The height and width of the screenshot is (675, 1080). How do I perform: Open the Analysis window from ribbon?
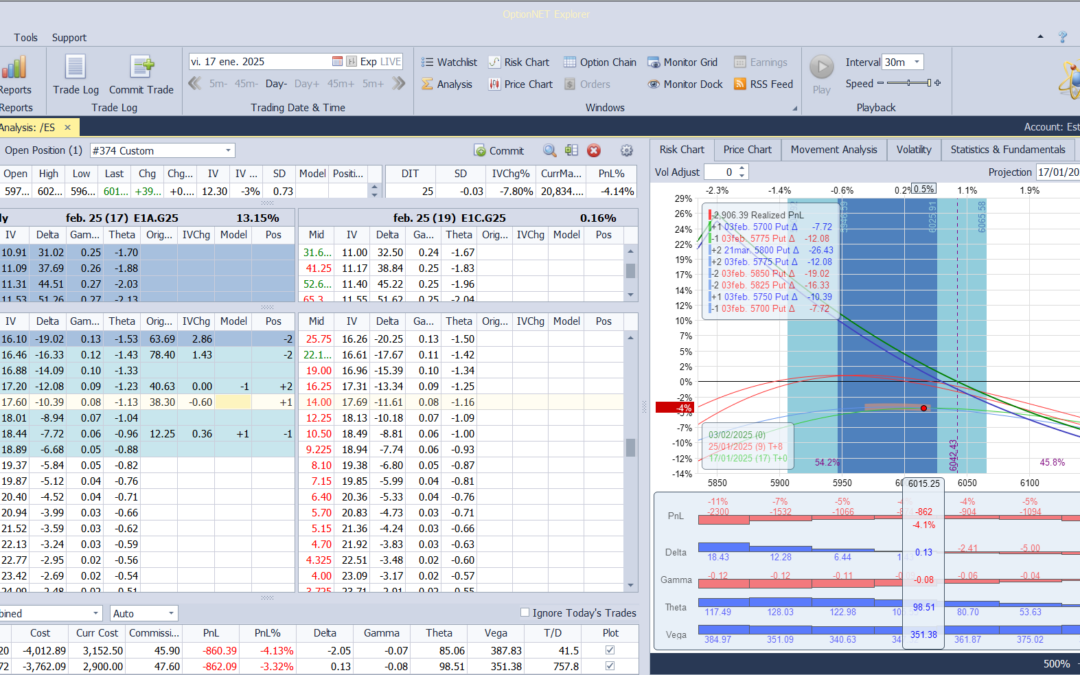[x=447, y=84]
